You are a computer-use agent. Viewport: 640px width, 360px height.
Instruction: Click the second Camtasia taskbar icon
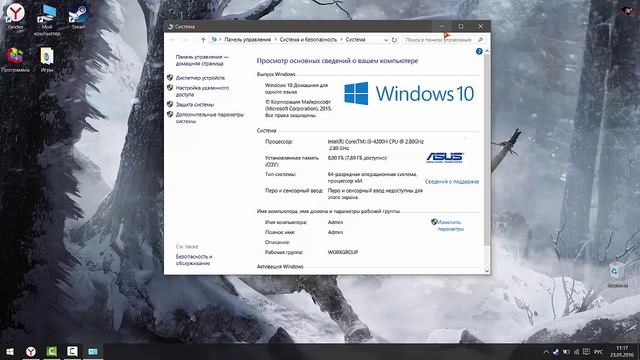click(72, 351)
